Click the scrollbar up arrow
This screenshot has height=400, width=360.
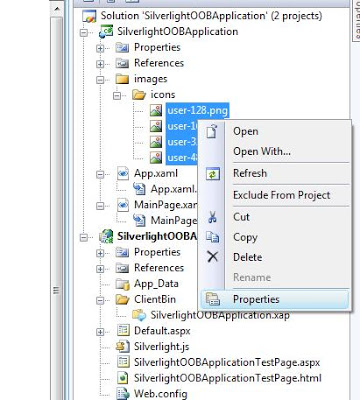[x=57, y=9]
